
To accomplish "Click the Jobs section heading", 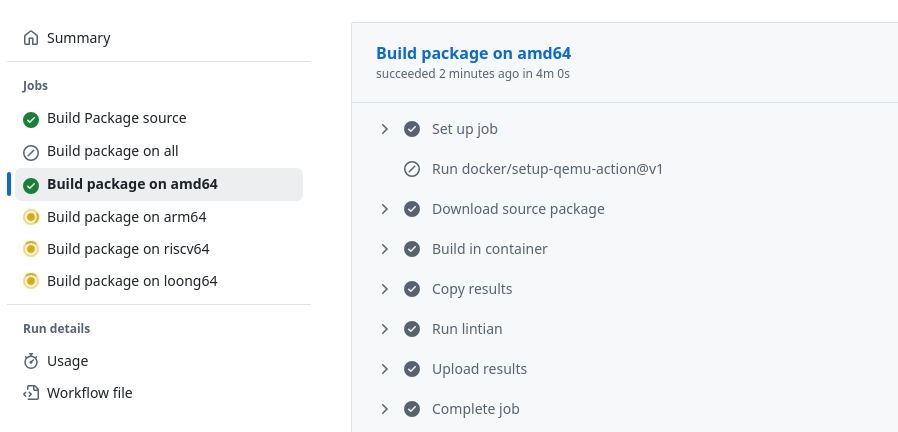I will [35, 86].
